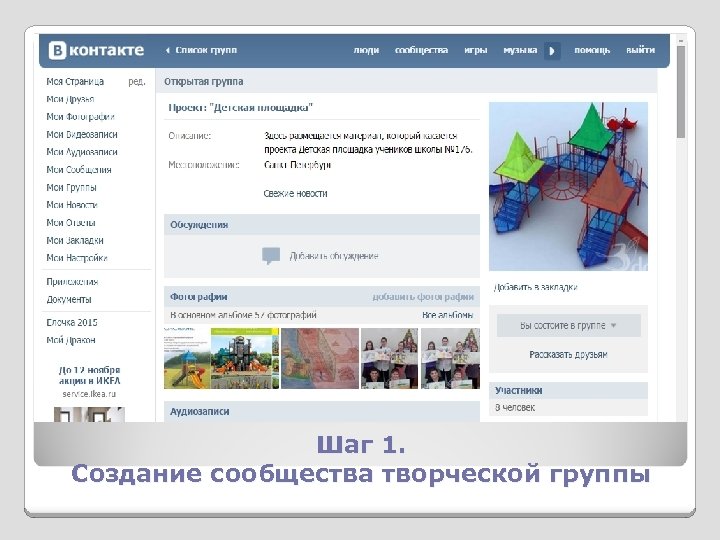Open Мои Новости in sidebar
This screenshot has width=720, height=540.
point(72,205)
